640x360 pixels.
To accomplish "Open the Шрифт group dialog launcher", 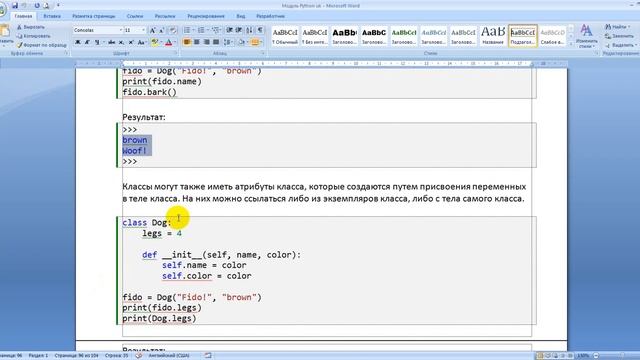I will click(x=176, y=53).
